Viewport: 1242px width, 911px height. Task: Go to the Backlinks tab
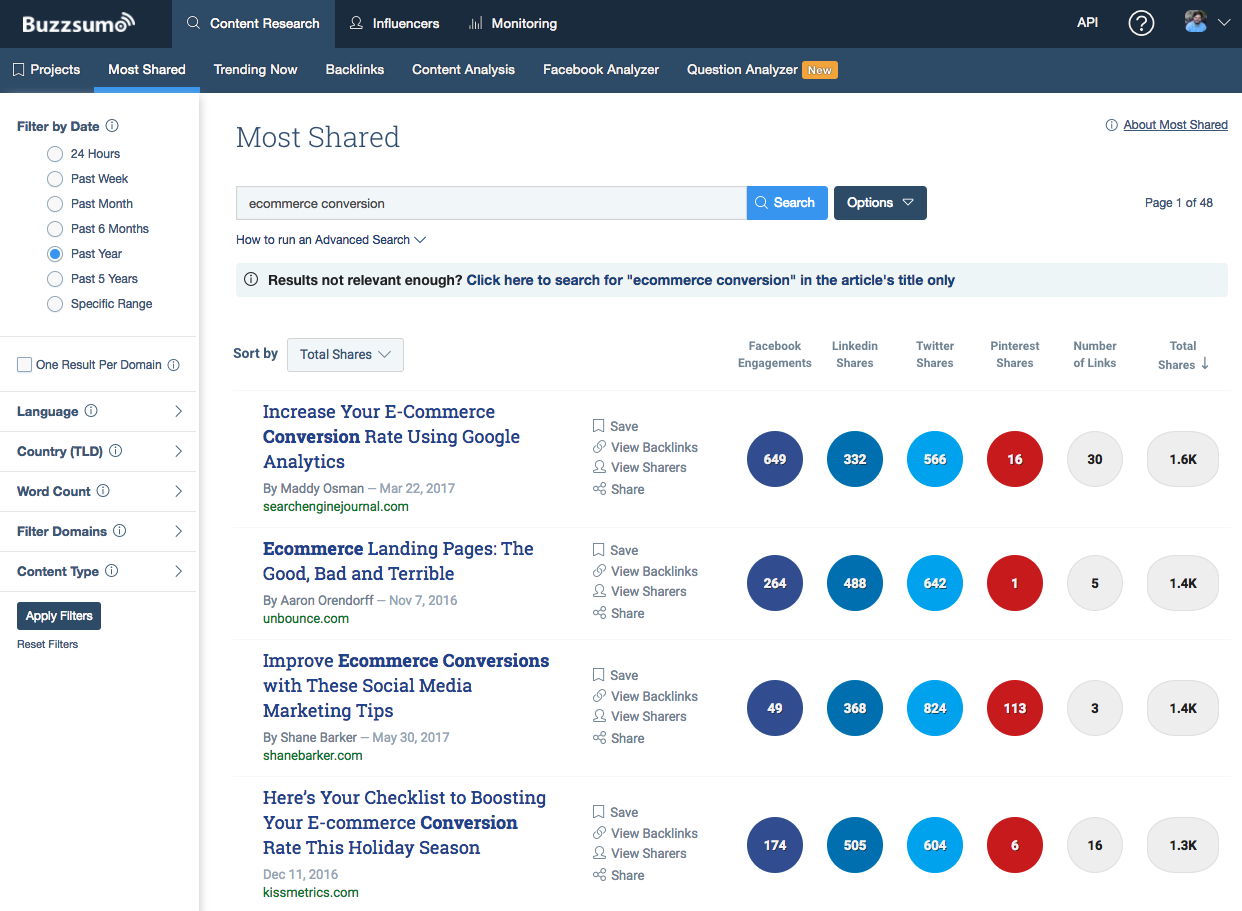pyautogui.click(x=355, y=70)
